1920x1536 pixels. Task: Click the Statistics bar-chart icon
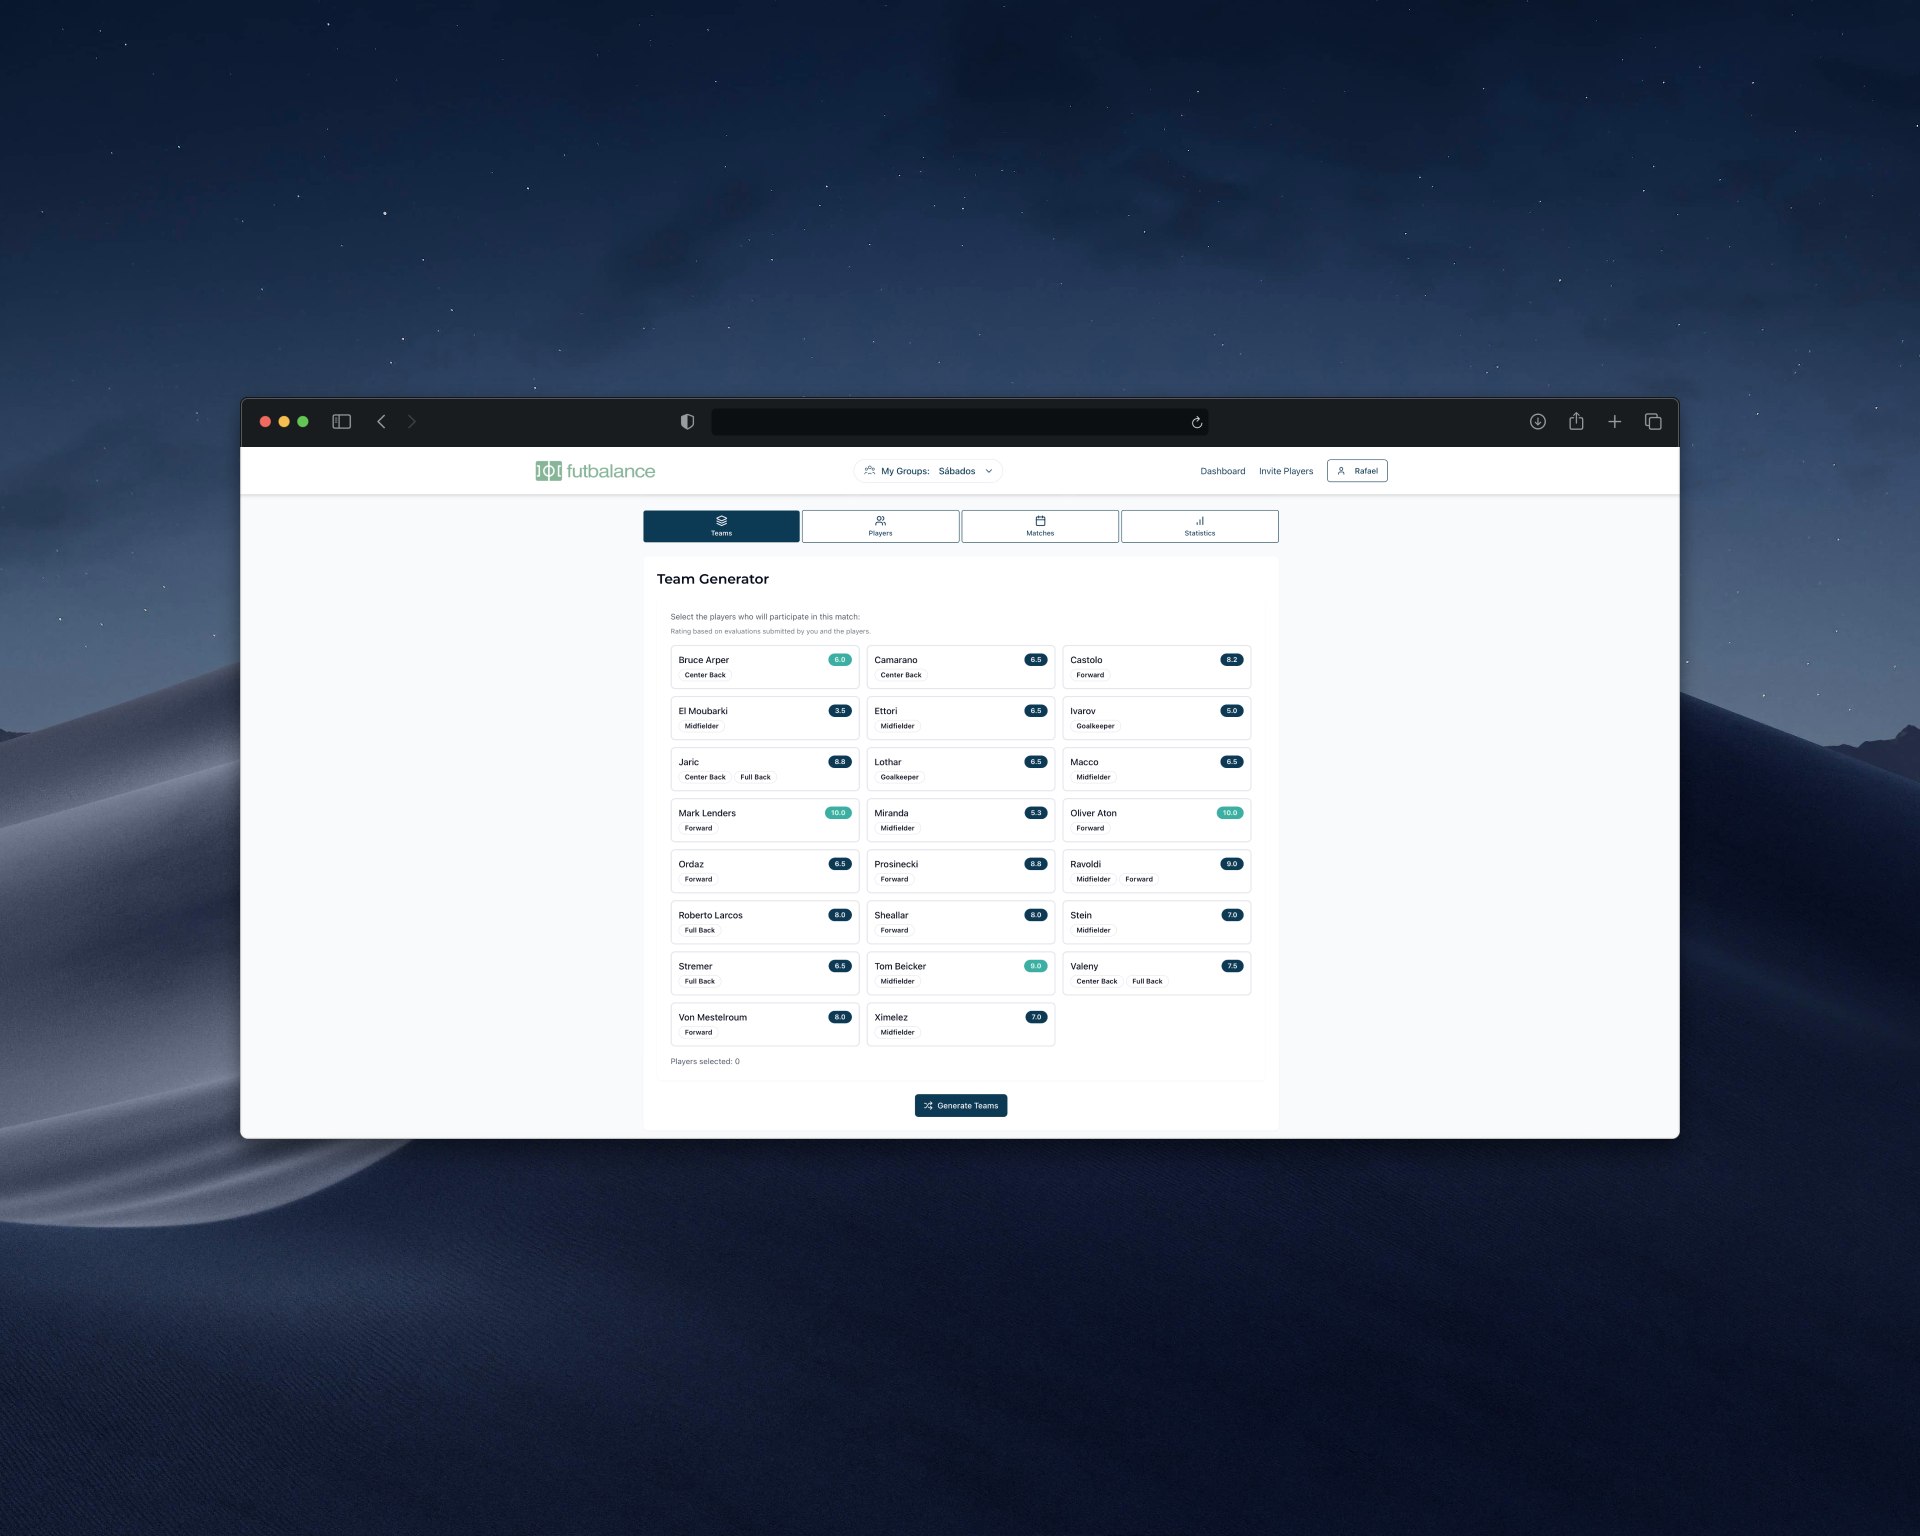click(x=1199, y=521)
